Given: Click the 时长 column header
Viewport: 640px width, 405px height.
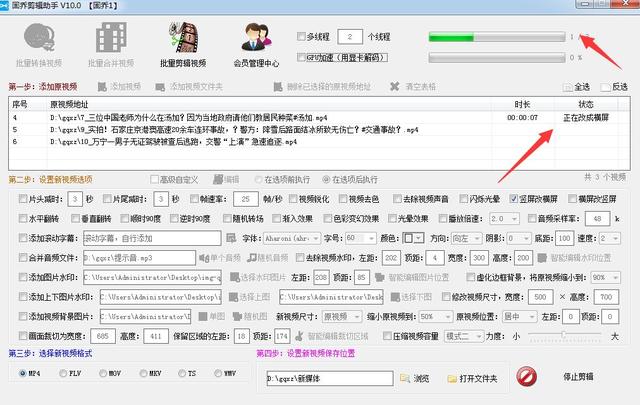Looking at the screenshot, I should [523, 104].
